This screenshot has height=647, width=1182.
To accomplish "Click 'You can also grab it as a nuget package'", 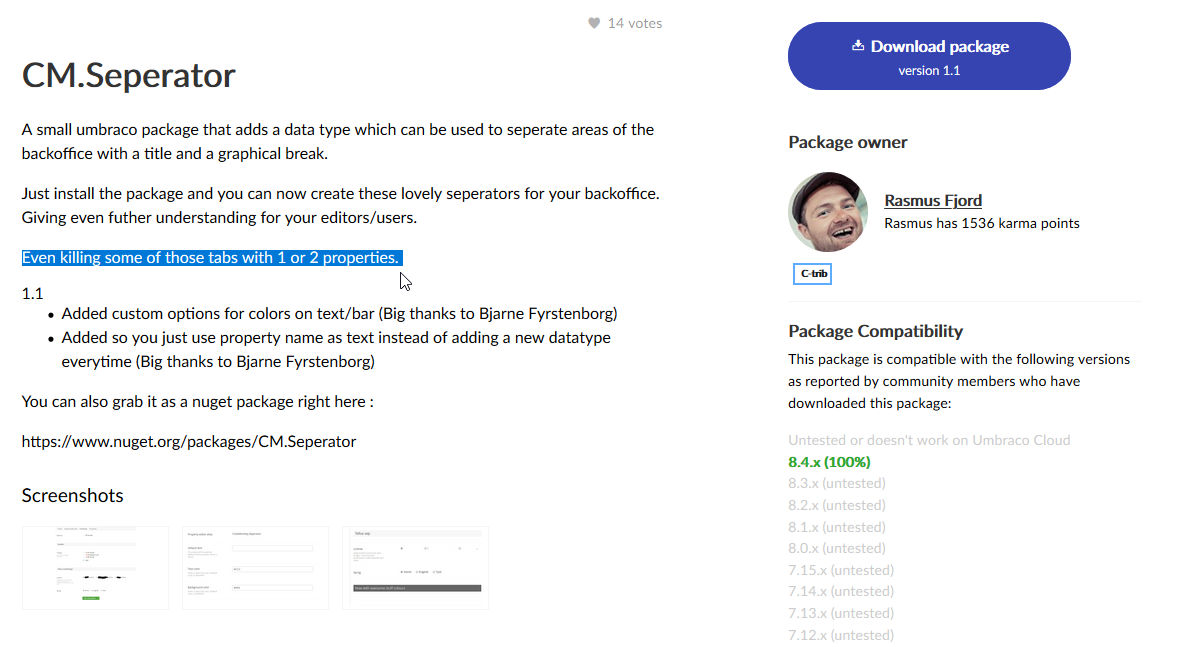I will (x=198, y=402).
